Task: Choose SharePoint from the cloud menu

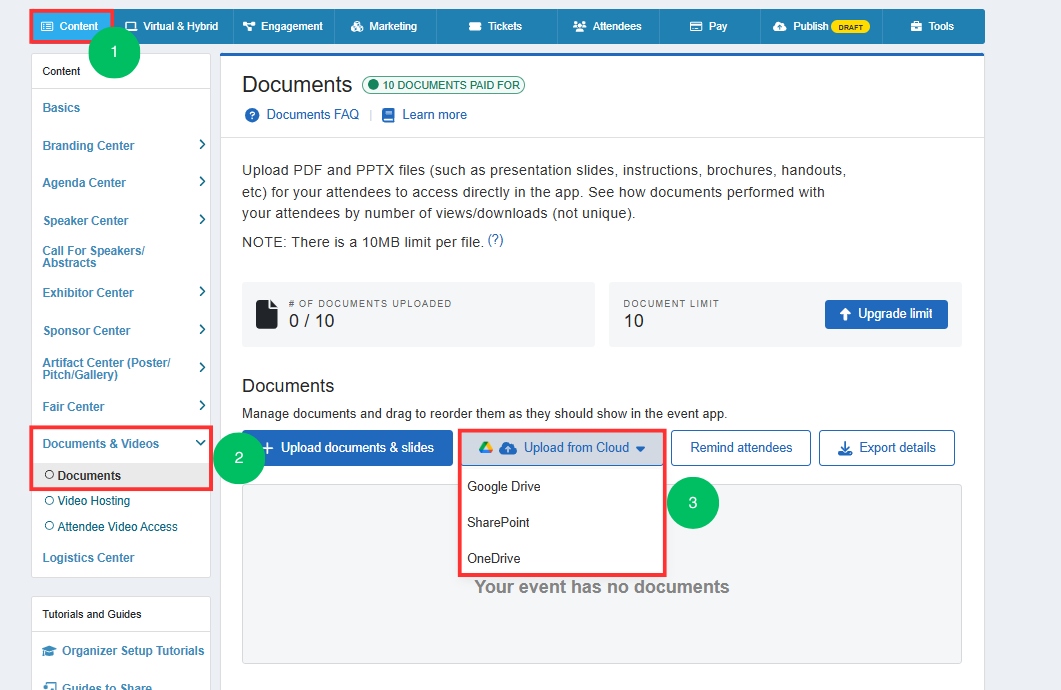Action: point(498,522)
